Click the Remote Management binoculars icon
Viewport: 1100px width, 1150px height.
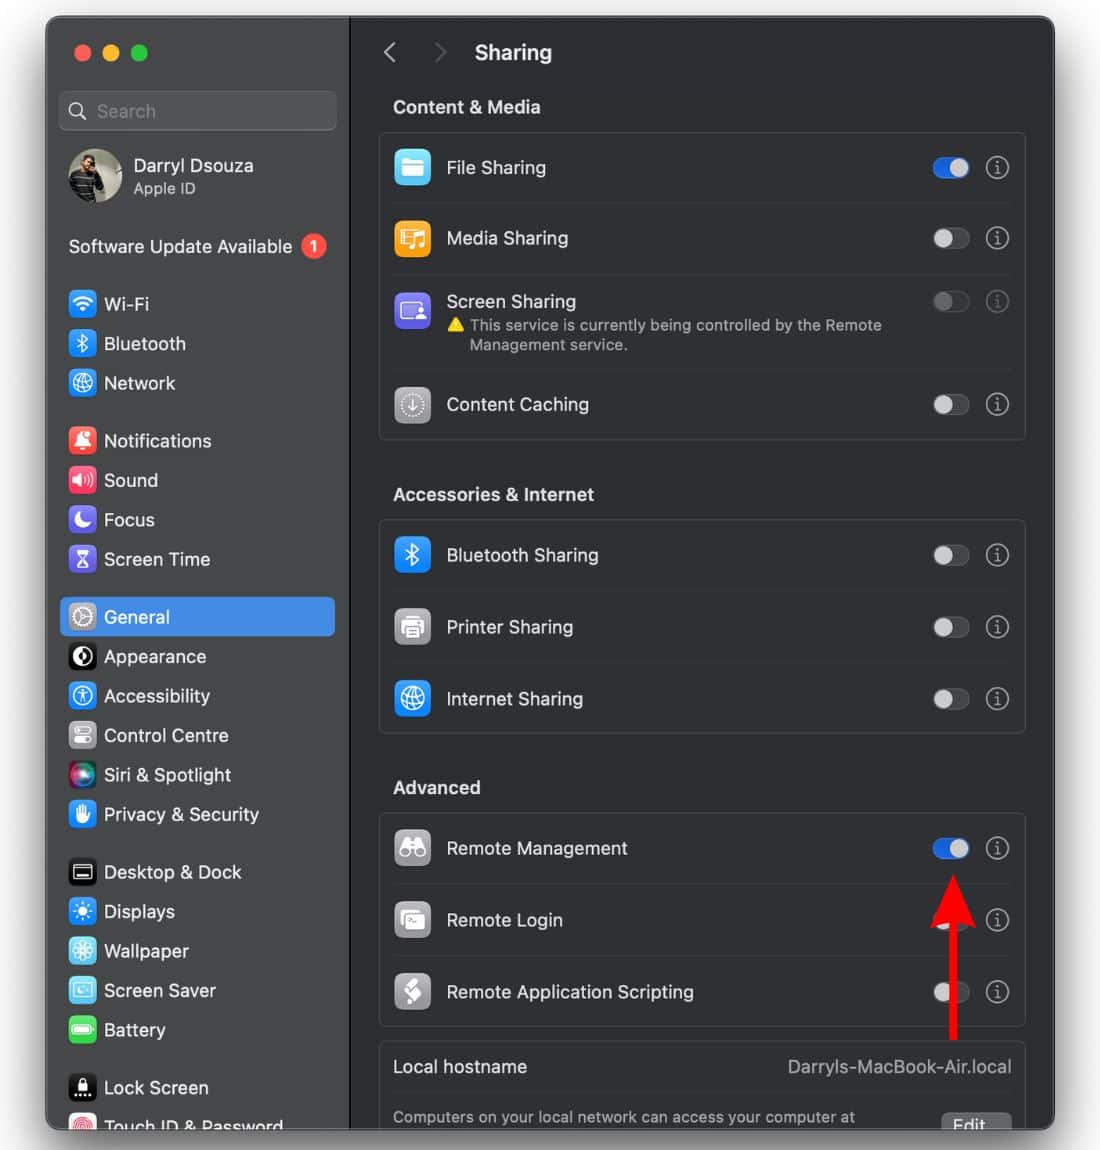click(x=412, y=848)
